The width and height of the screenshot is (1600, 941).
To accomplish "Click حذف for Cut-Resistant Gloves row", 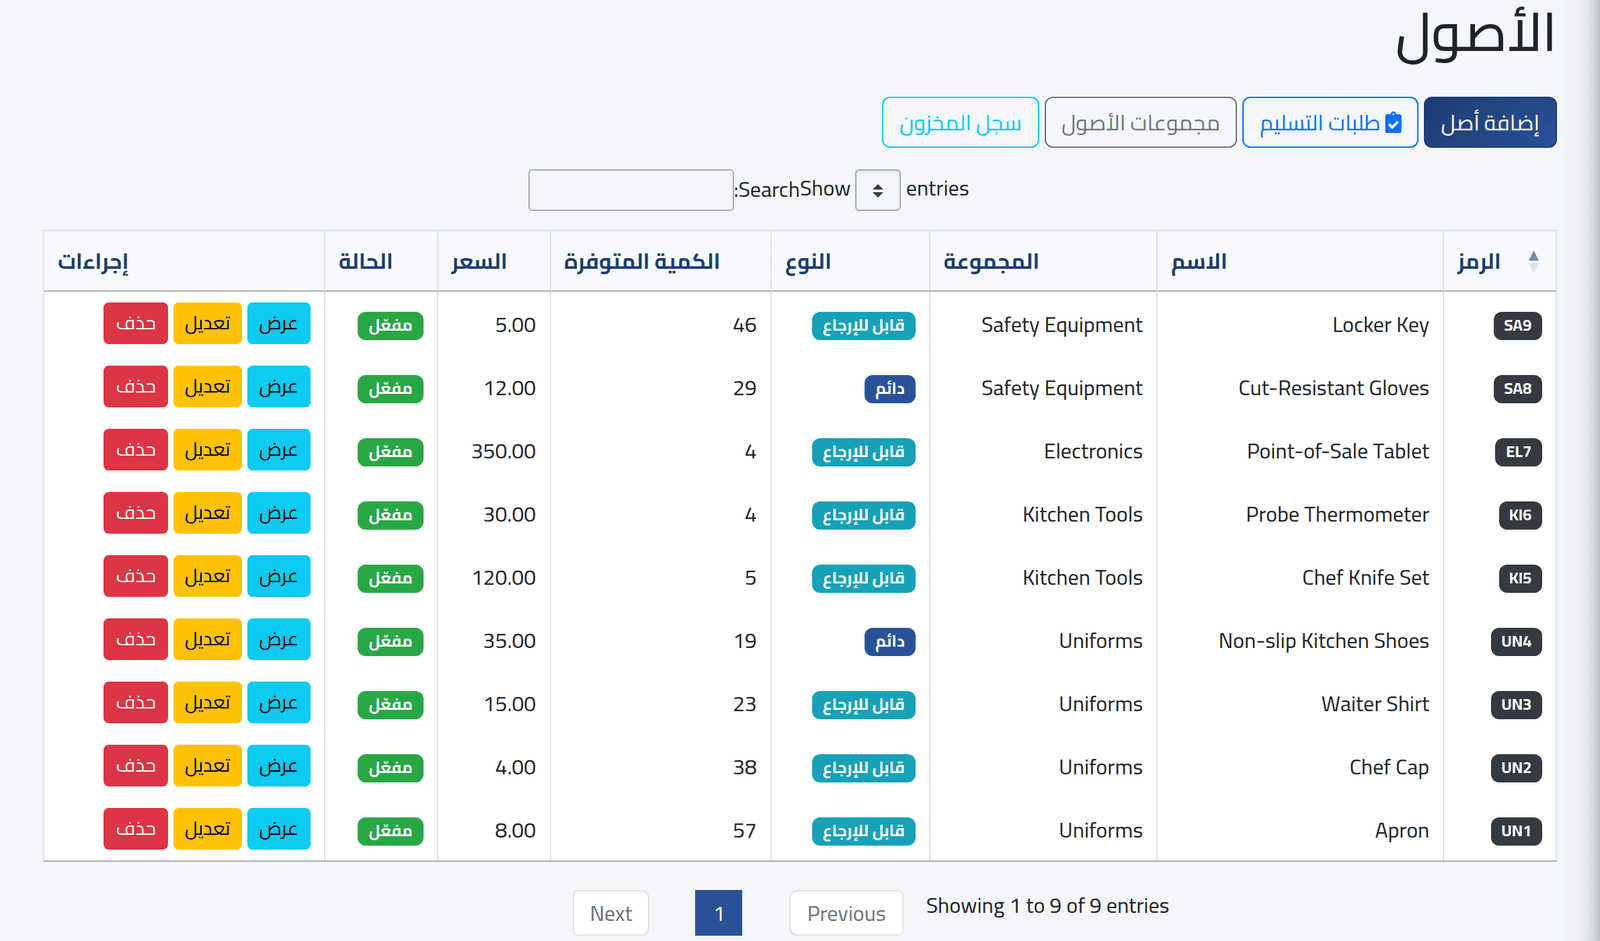I will pos(136,386).
